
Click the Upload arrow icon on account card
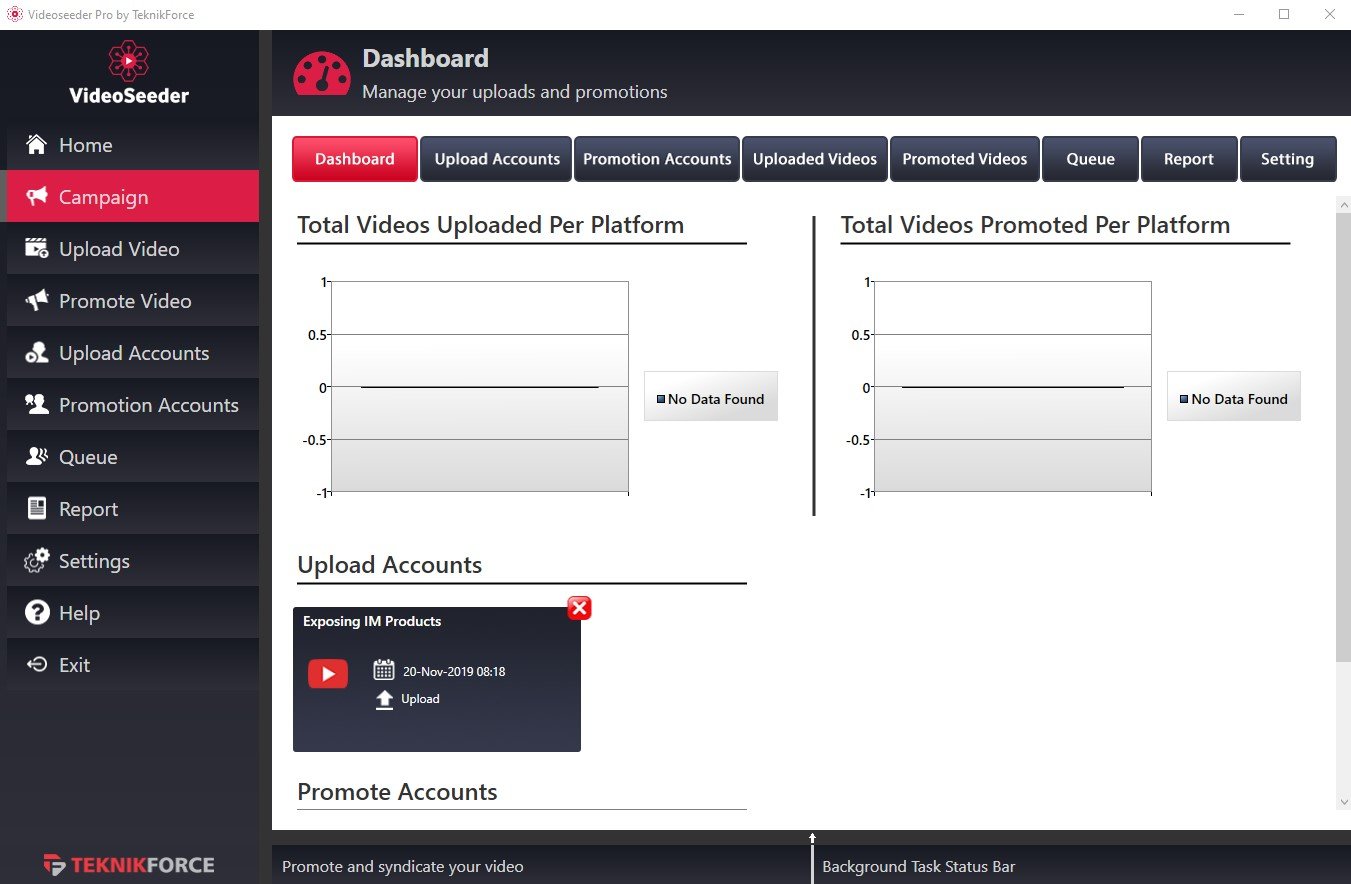click(384, 700)
